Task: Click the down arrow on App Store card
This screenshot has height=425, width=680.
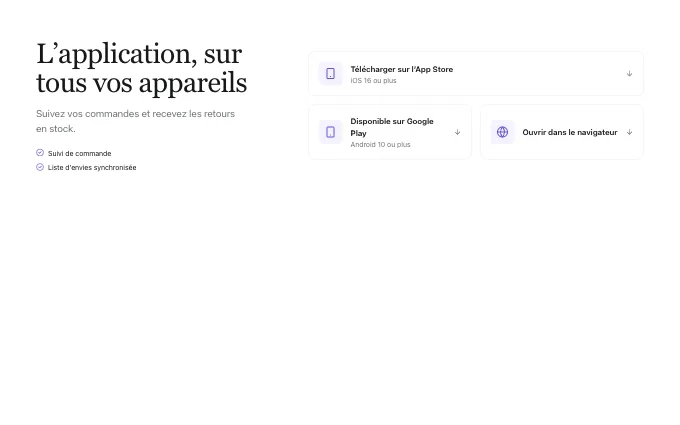Action: point(629,74)
